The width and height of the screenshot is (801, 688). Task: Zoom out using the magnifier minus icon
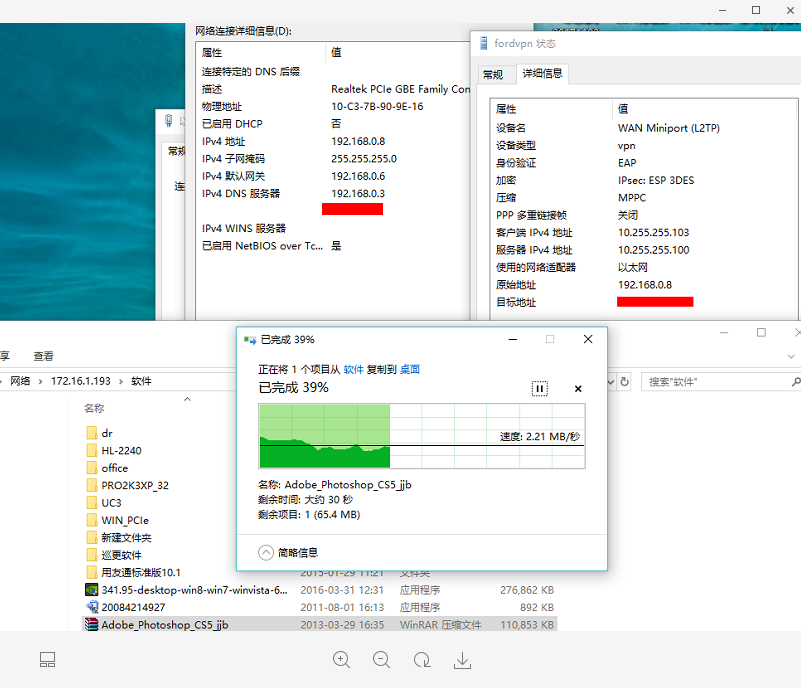point(381,660)
